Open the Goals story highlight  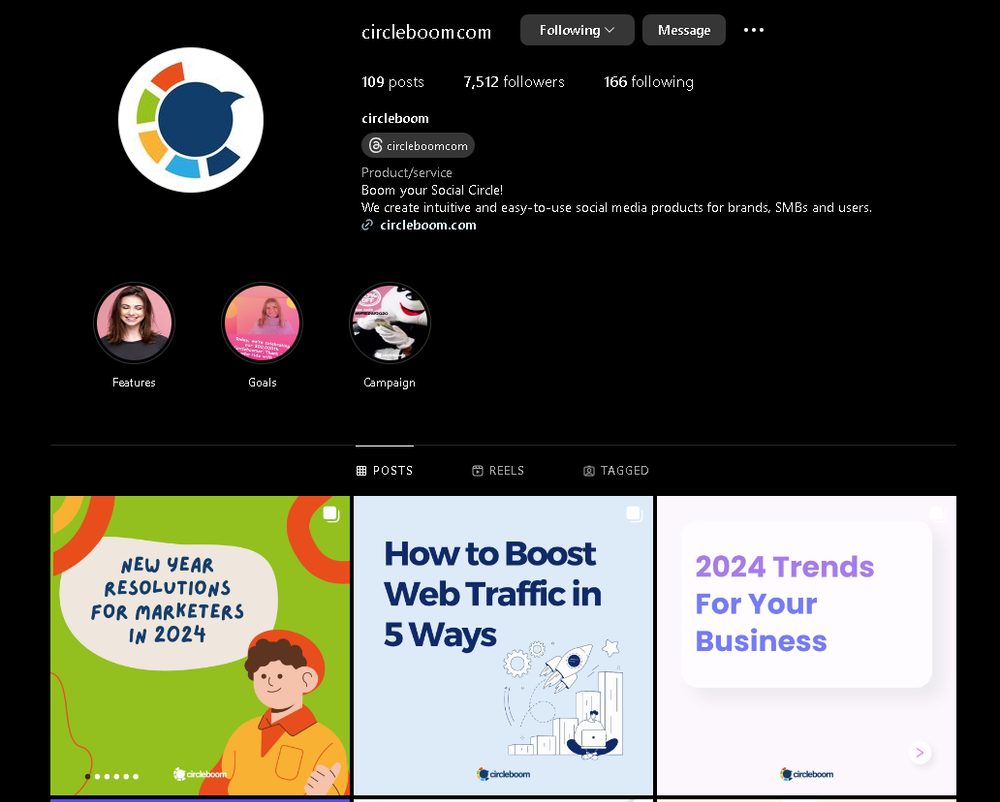point(262,323)
